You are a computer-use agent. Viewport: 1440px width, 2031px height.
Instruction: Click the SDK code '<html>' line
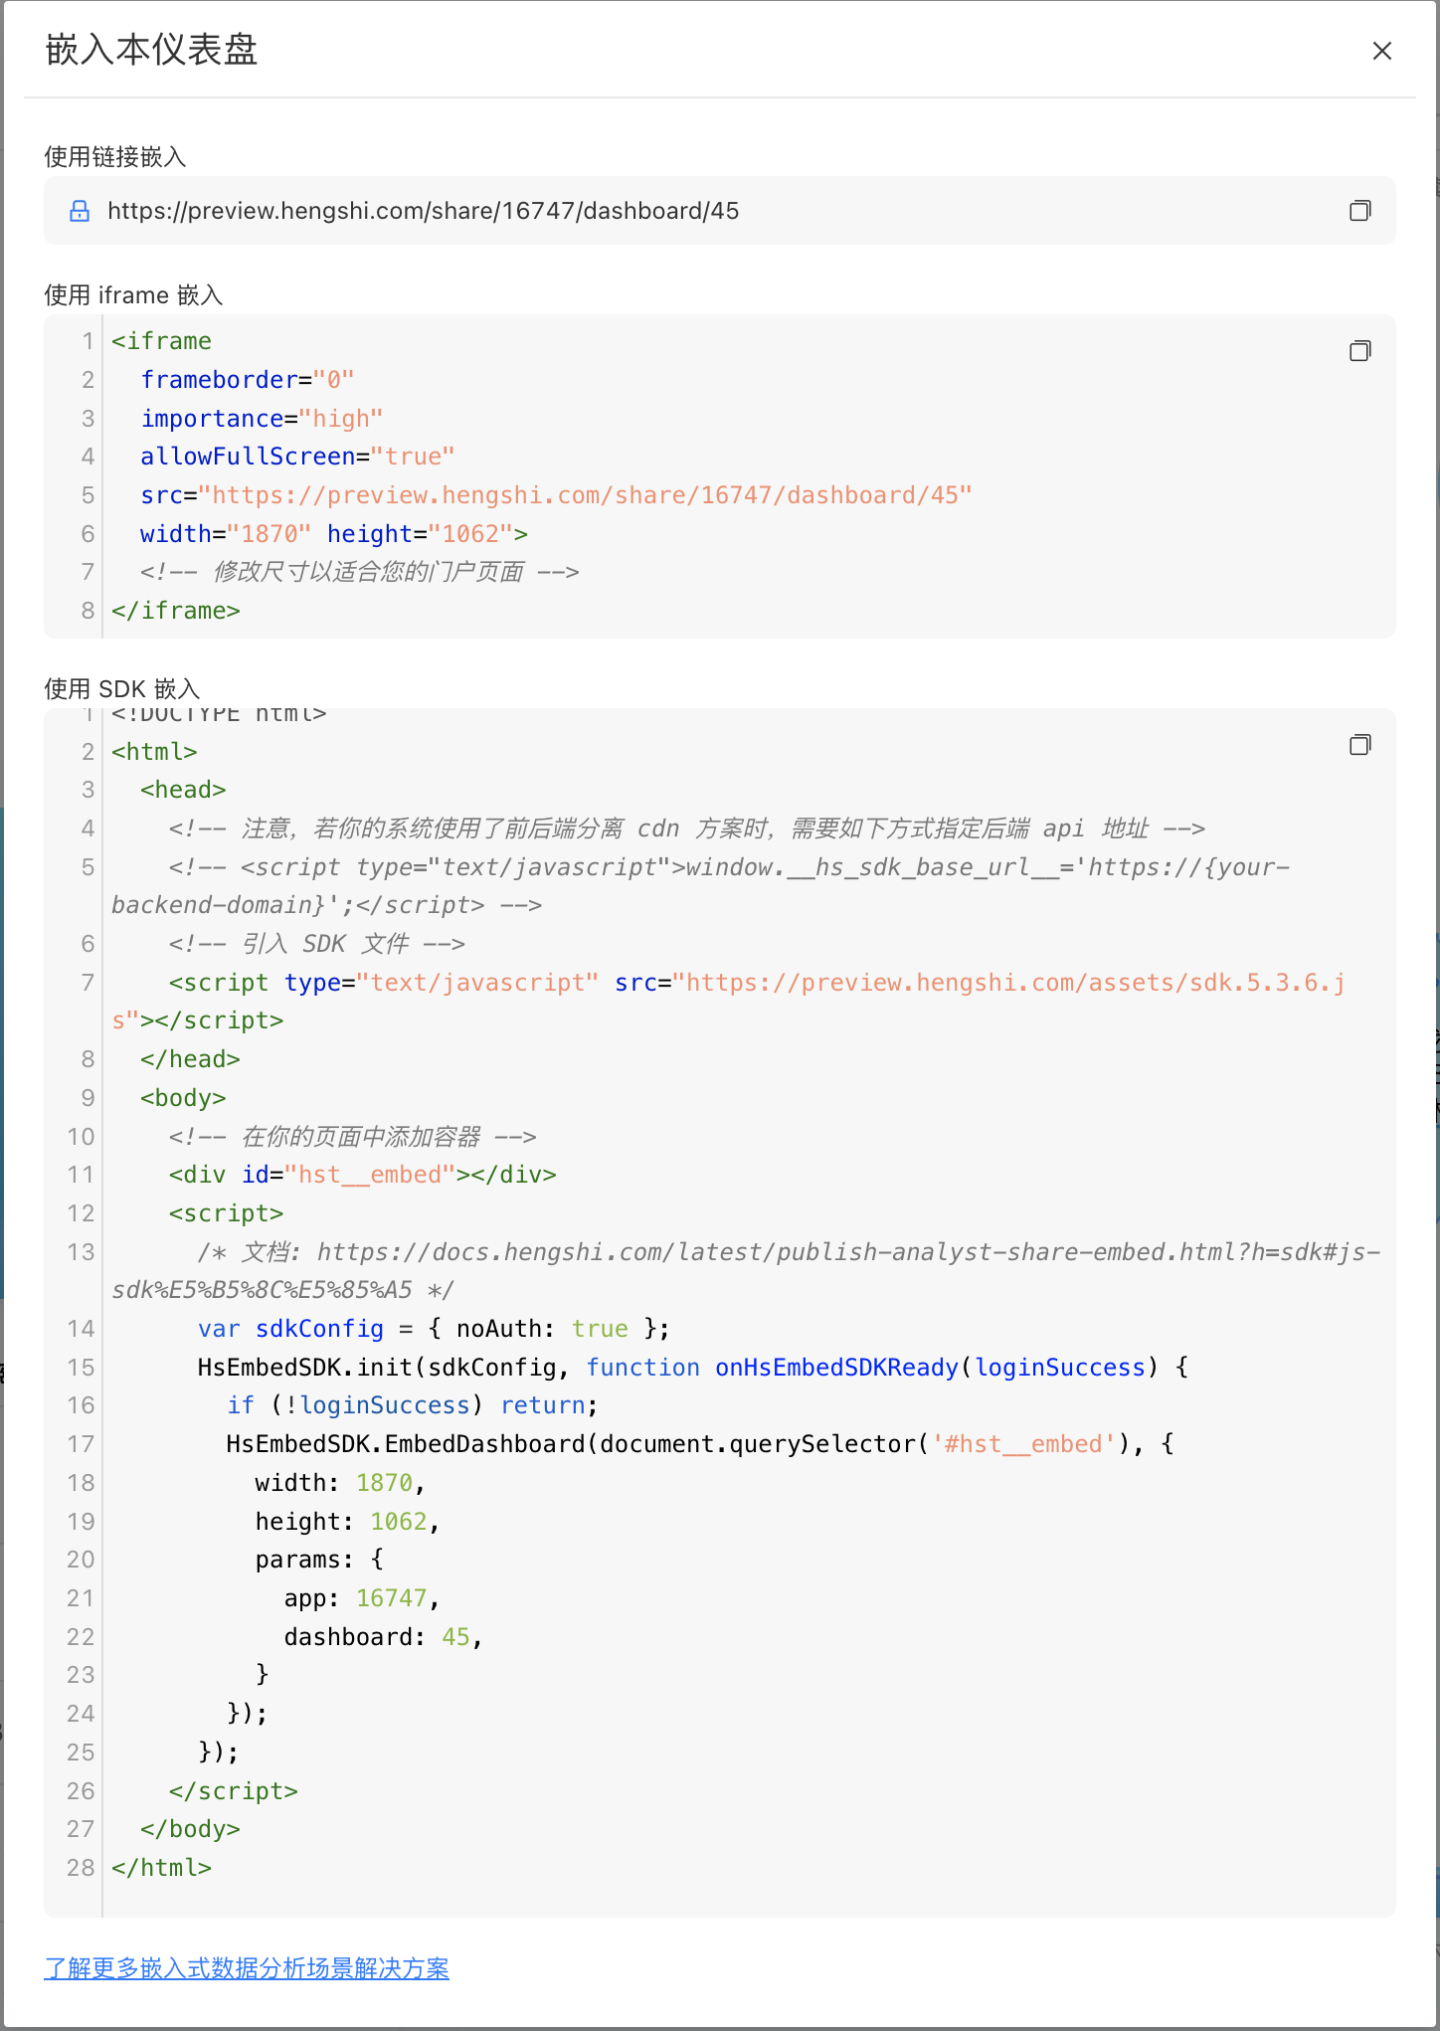tap(154, 752)
